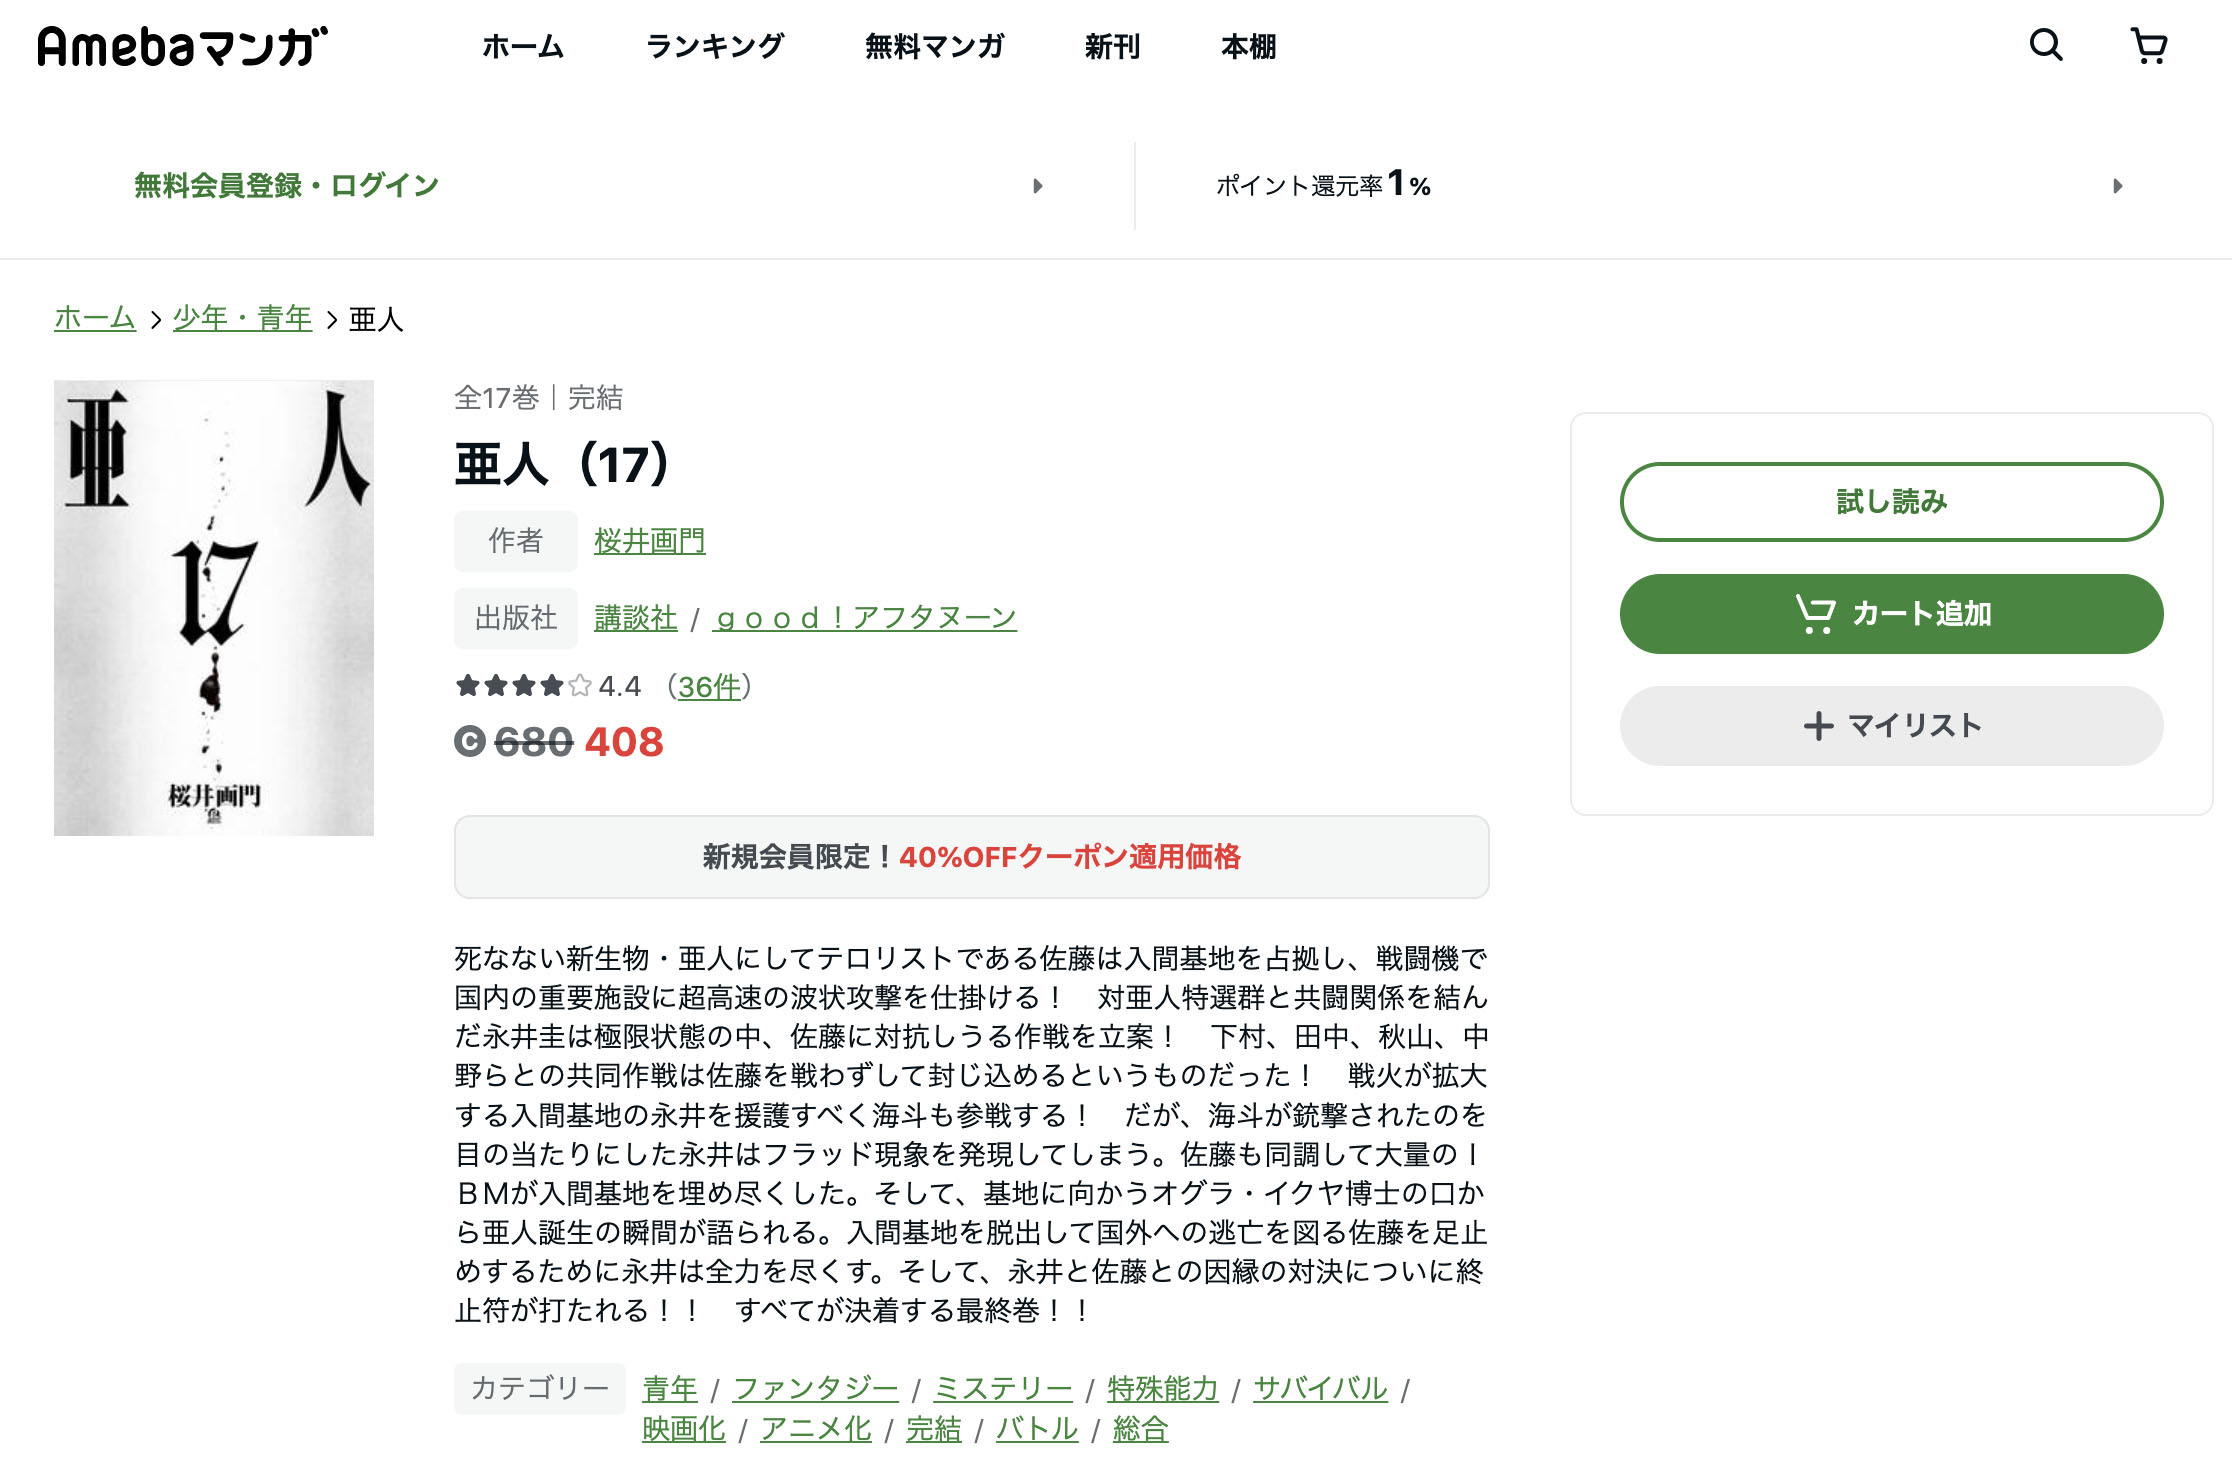The image size is (2232, 1470).
Task: Go to the ホーム navigation tab
Action: 523,46
